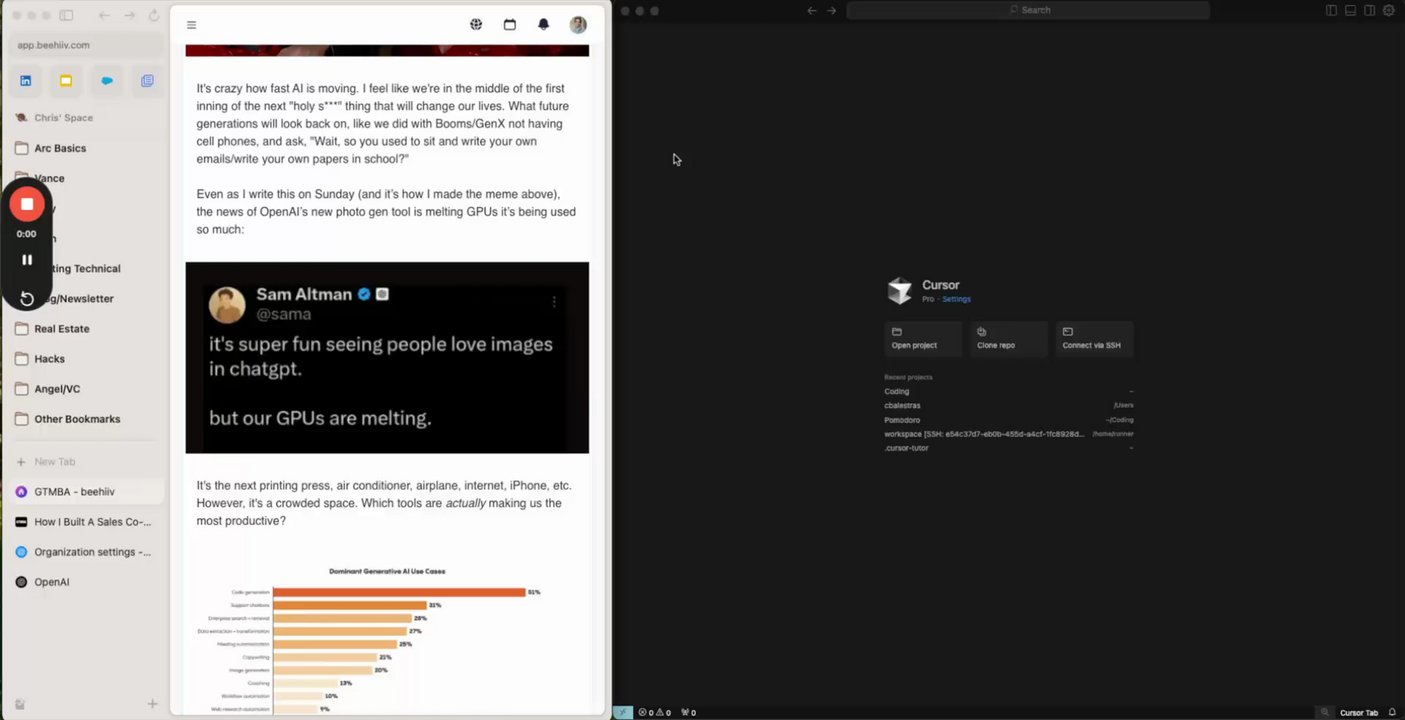The width and height of the screenshot is (1405, 720).
Task: Open the Pomodoro recent project
Action: click(x=1009, y=420)
